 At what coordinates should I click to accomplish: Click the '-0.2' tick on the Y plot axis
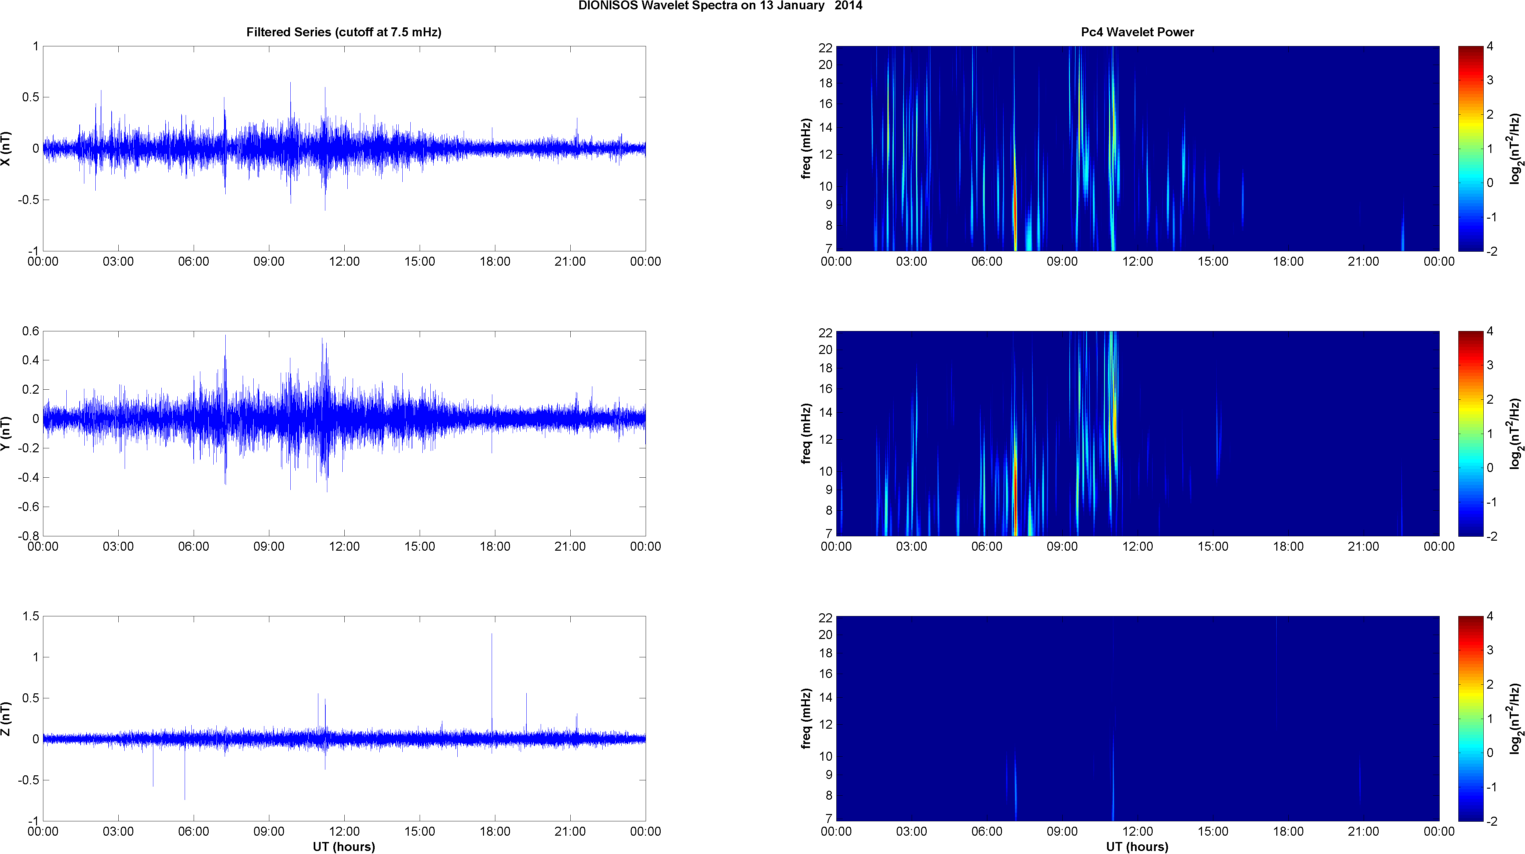click(x=27, y=449)
